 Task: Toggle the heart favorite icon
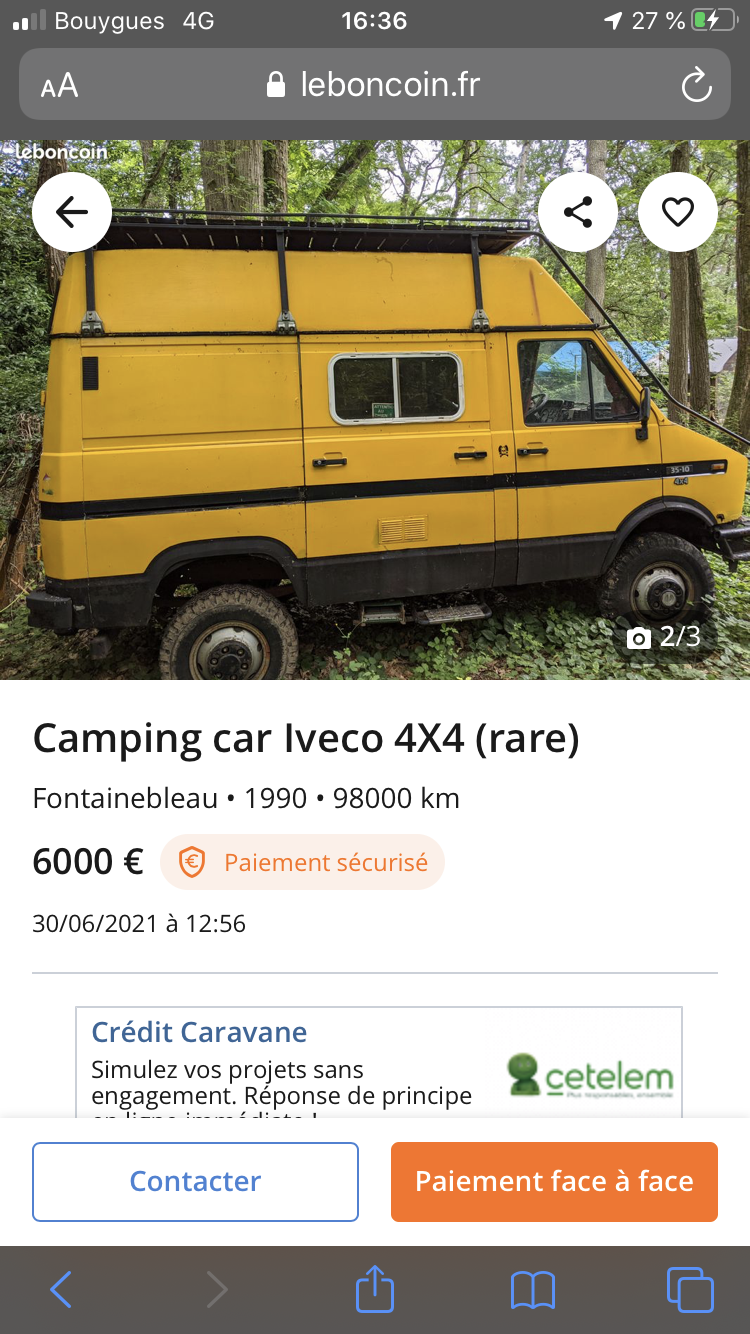(x=678, y=212)
